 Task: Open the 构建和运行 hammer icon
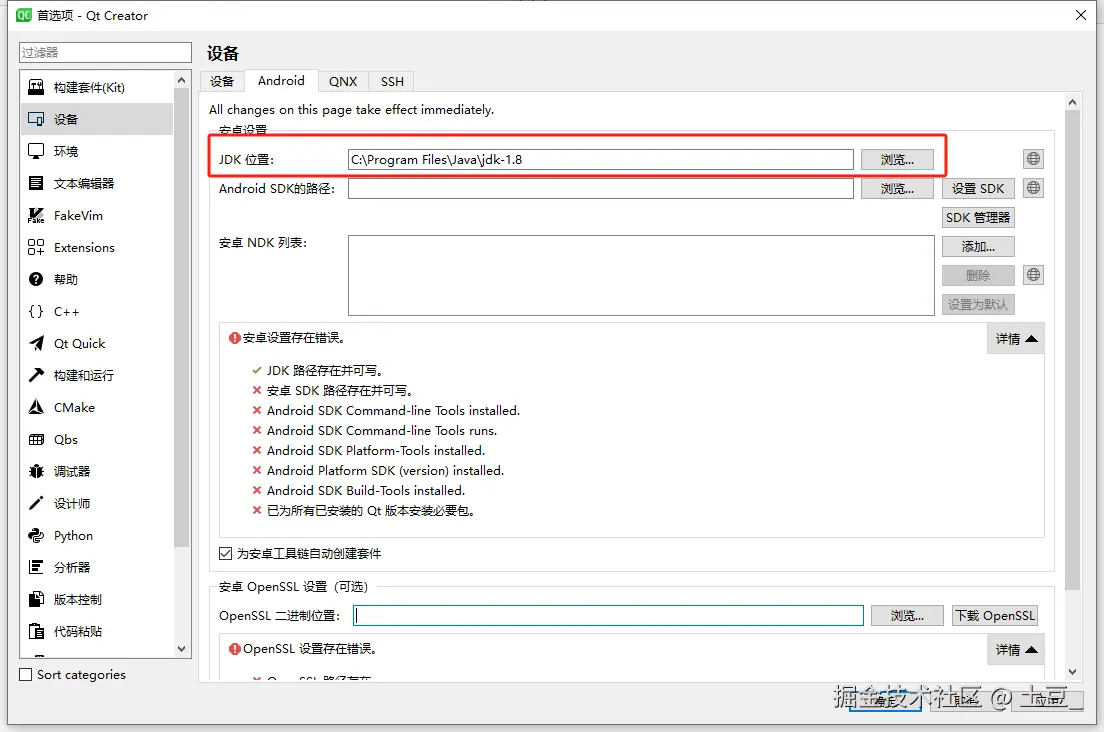click(36, 375)
